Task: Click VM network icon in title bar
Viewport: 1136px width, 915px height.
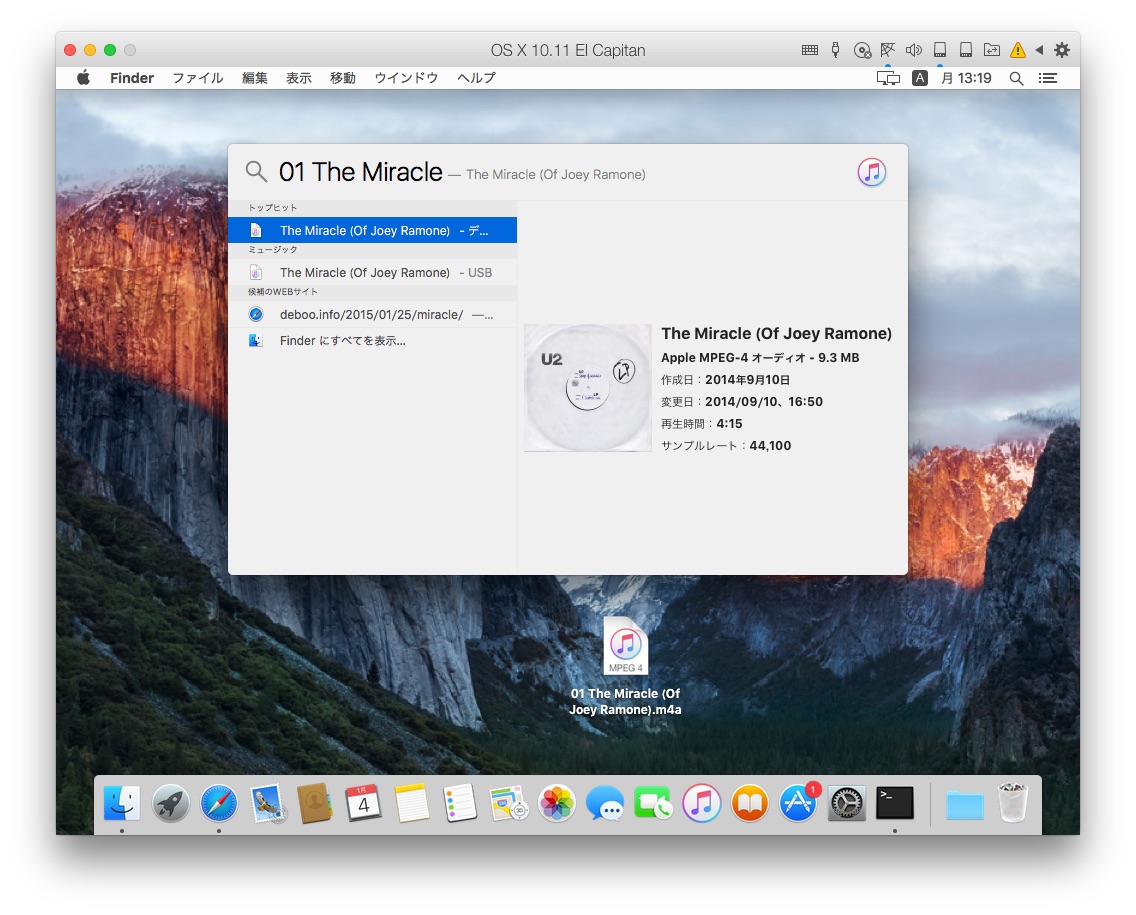Action: tap(888, 50)
